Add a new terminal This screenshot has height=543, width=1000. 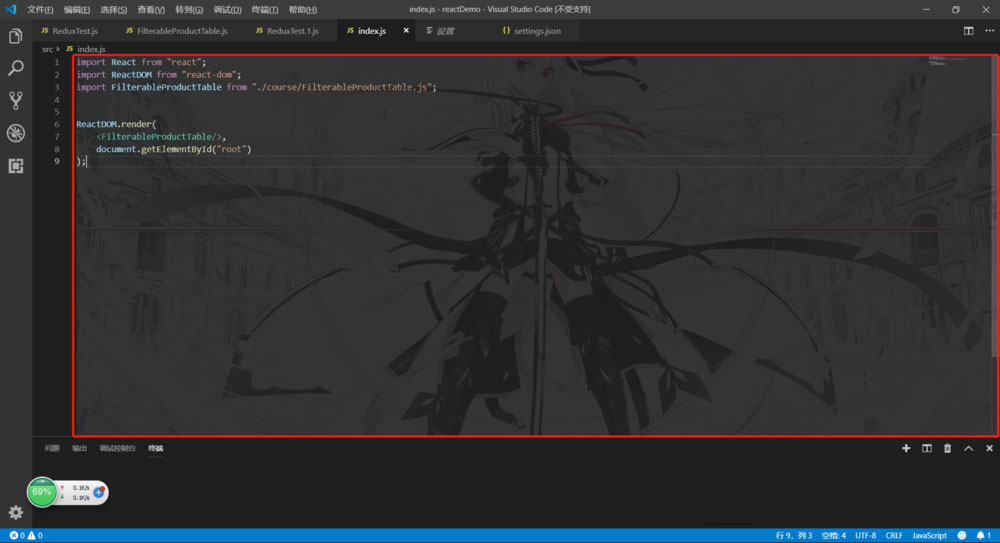pyautogui.click(x=906, y=449)
